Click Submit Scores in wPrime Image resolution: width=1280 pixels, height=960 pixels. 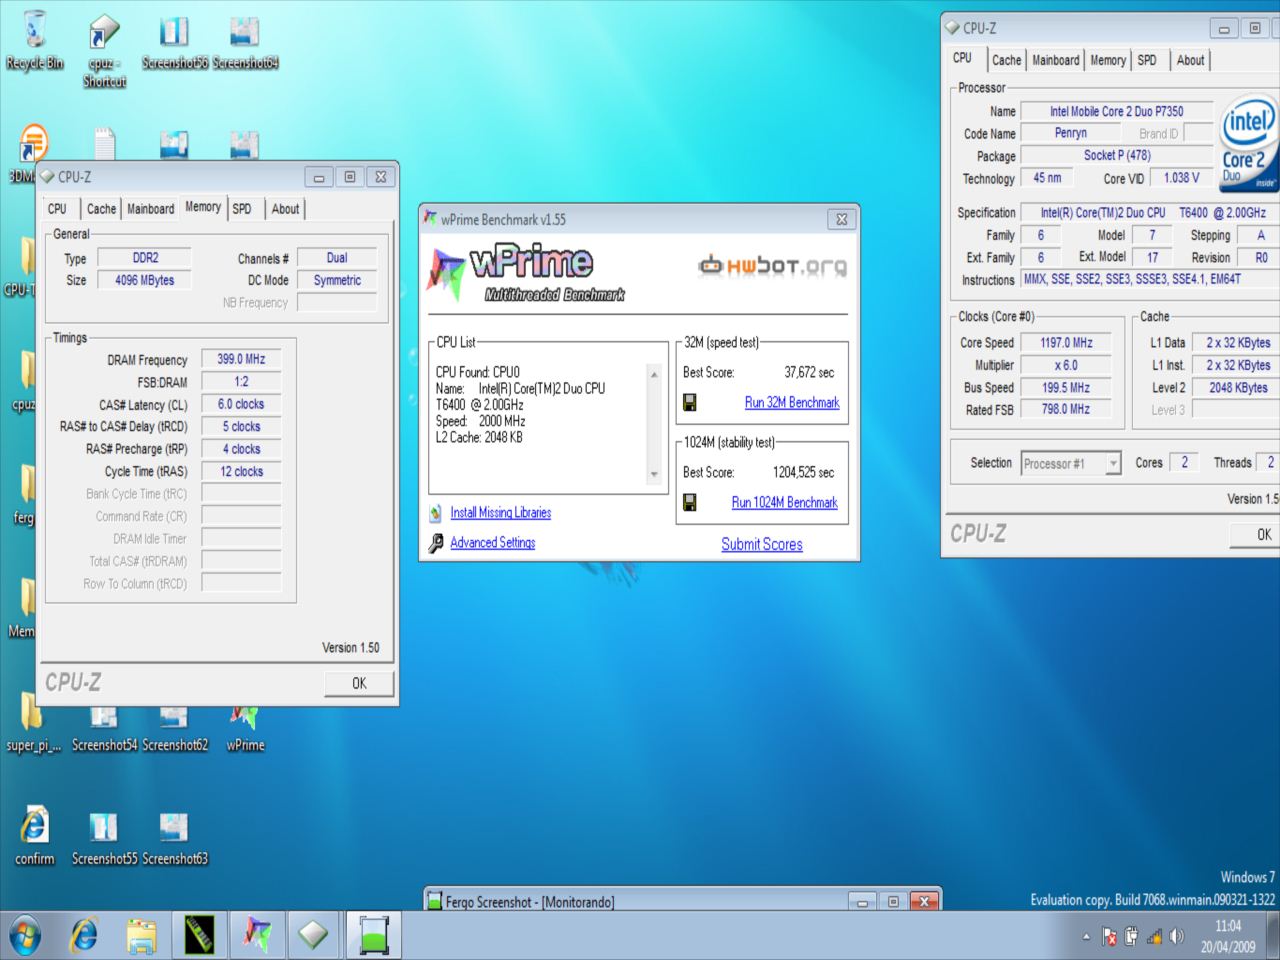762,544
